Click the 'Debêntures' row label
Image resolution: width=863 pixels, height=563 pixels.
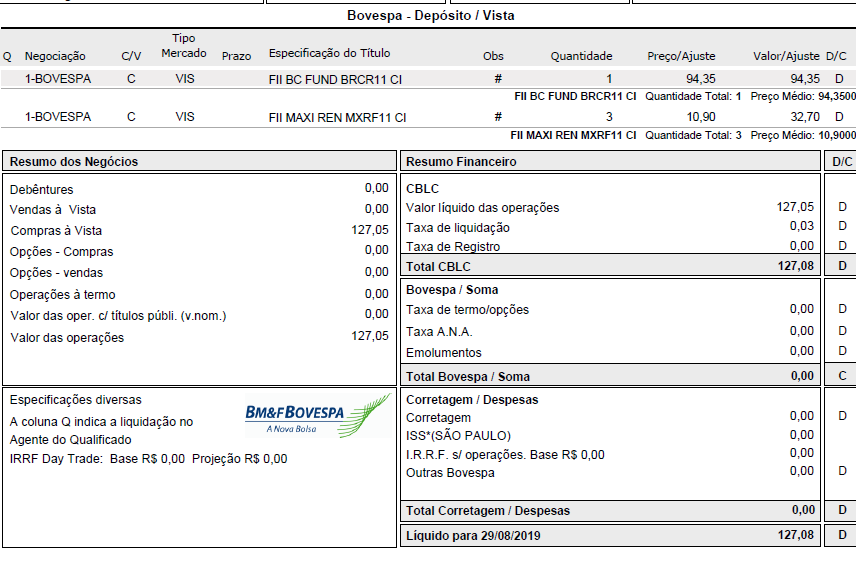click(41, 190)
